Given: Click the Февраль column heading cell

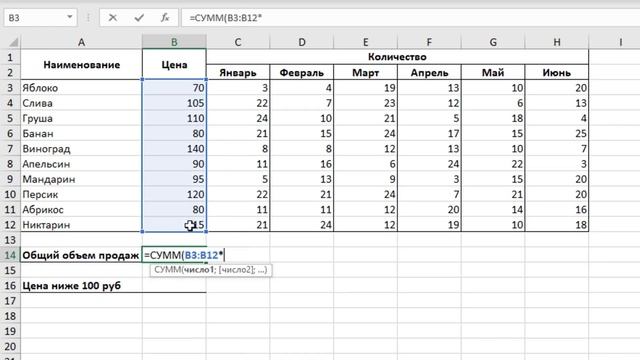Looking at the screenshot, I should (x=302, y=73).
